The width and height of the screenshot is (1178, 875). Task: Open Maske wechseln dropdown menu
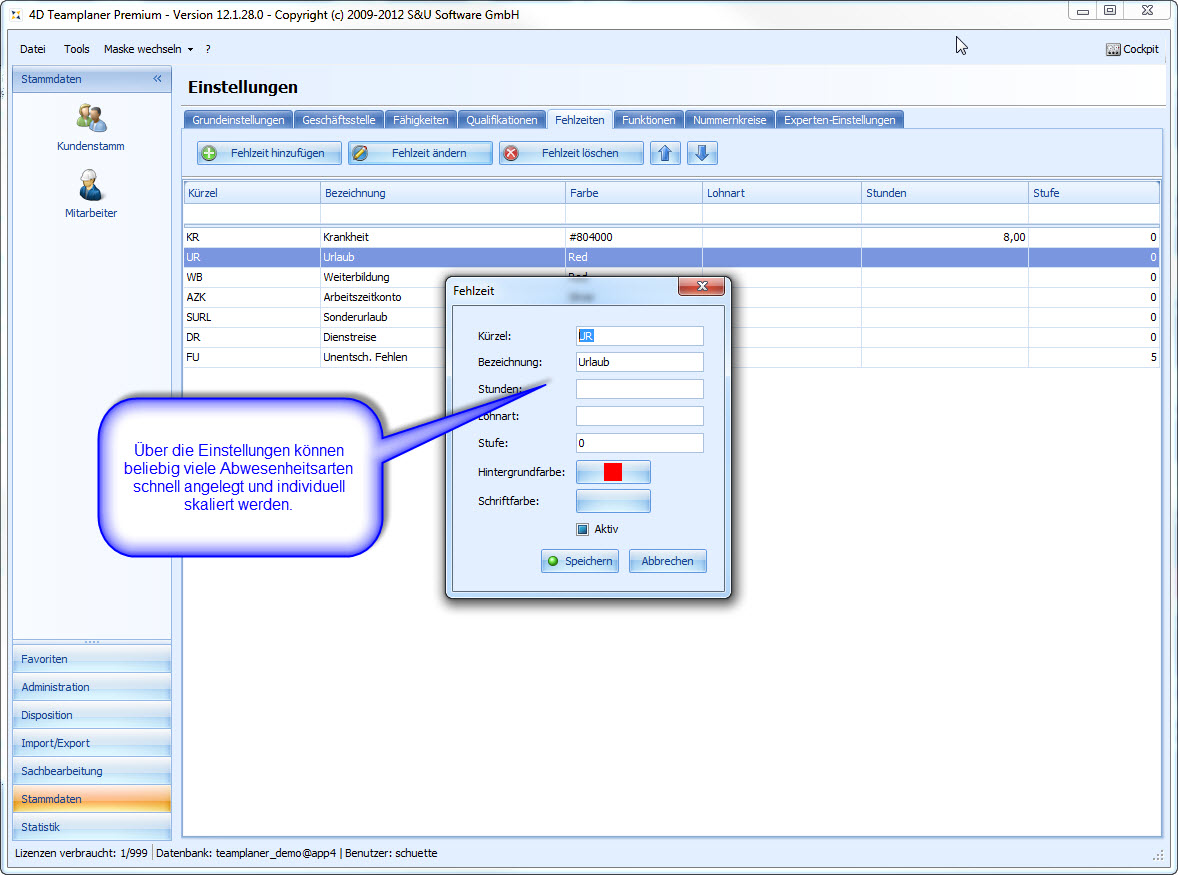(x=148, y=49)
